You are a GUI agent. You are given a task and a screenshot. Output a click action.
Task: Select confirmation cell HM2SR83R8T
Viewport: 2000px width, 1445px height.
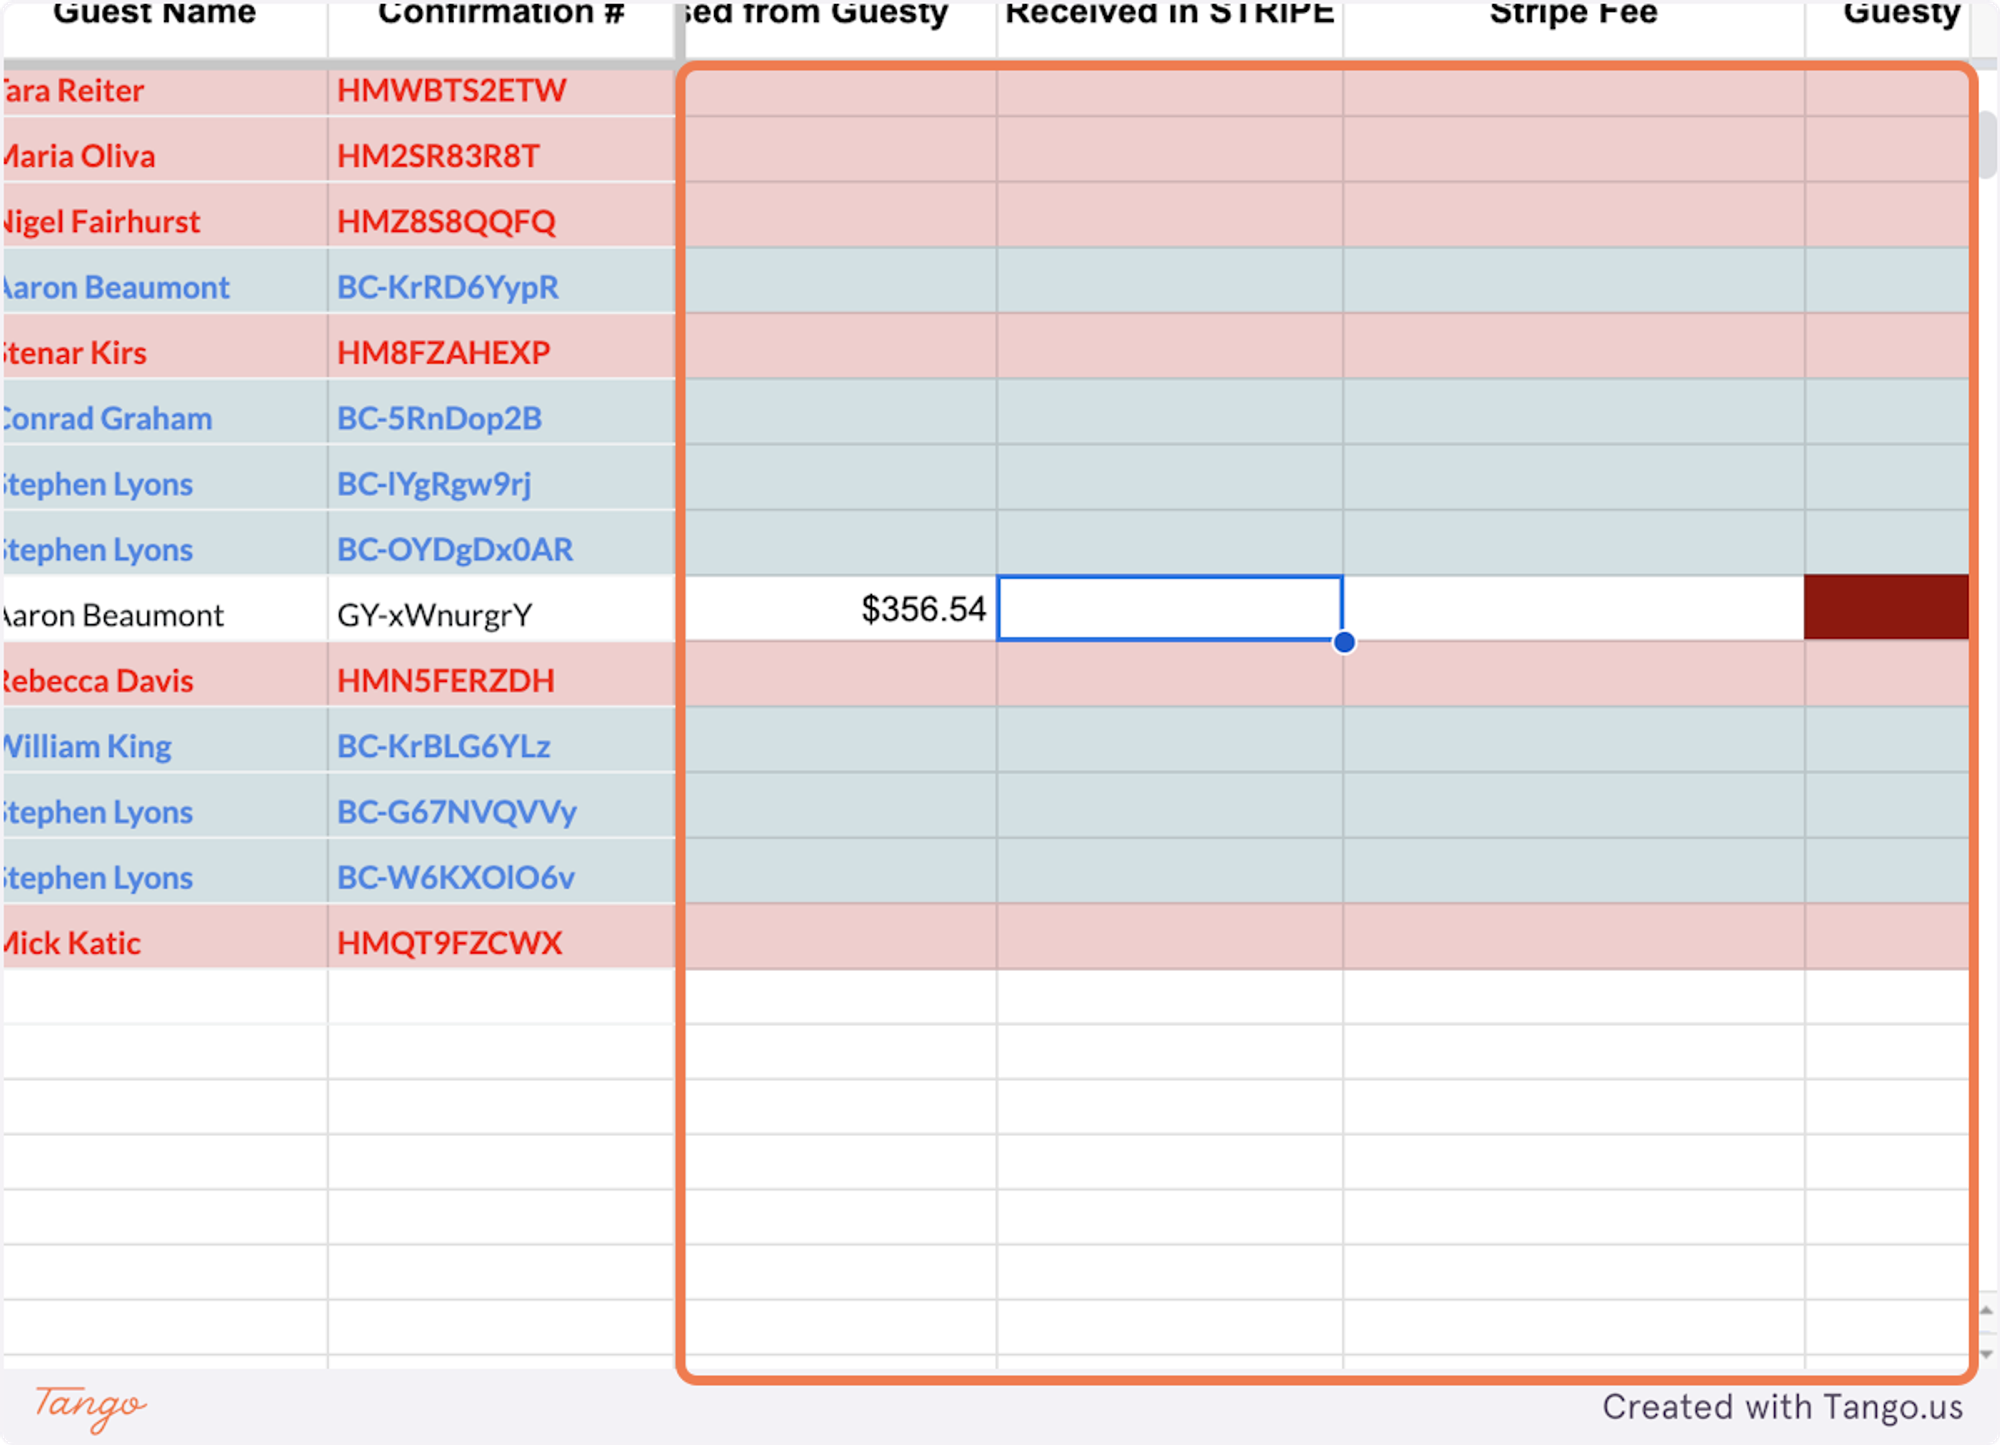pyautogui.click(x=501, y=156)
